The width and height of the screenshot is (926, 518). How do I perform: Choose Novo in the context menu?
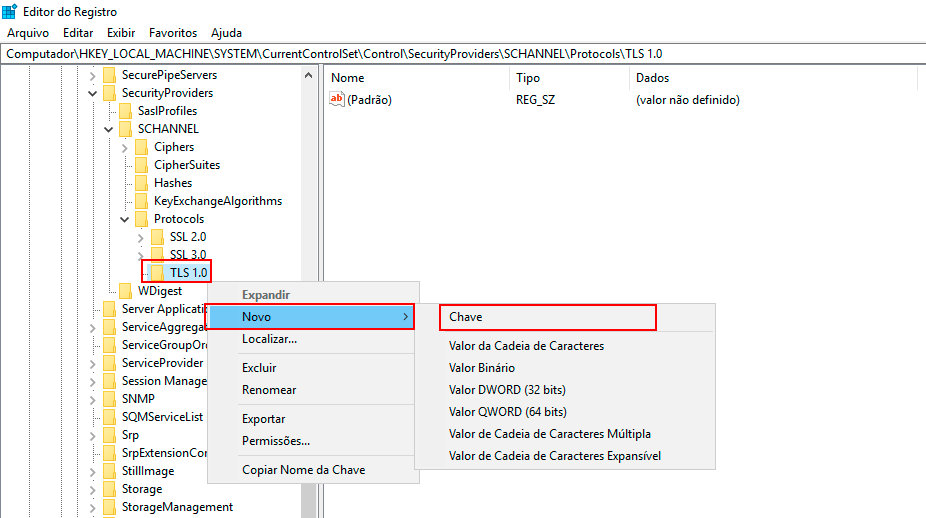pyautogui.click(x=311, y=317)
